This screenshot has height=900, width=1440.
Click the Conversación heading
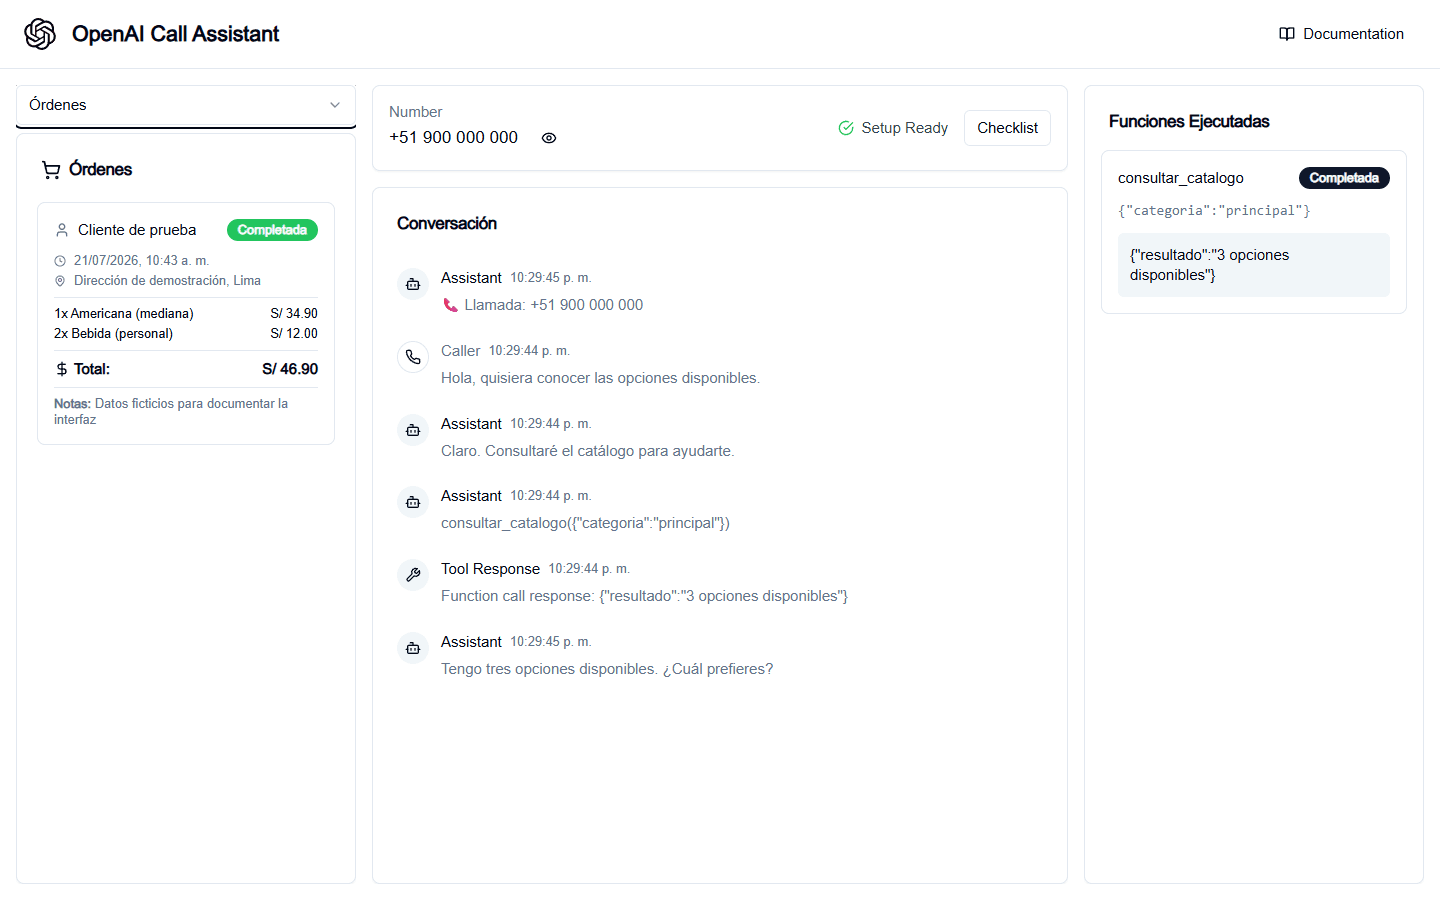pos(447,223)
